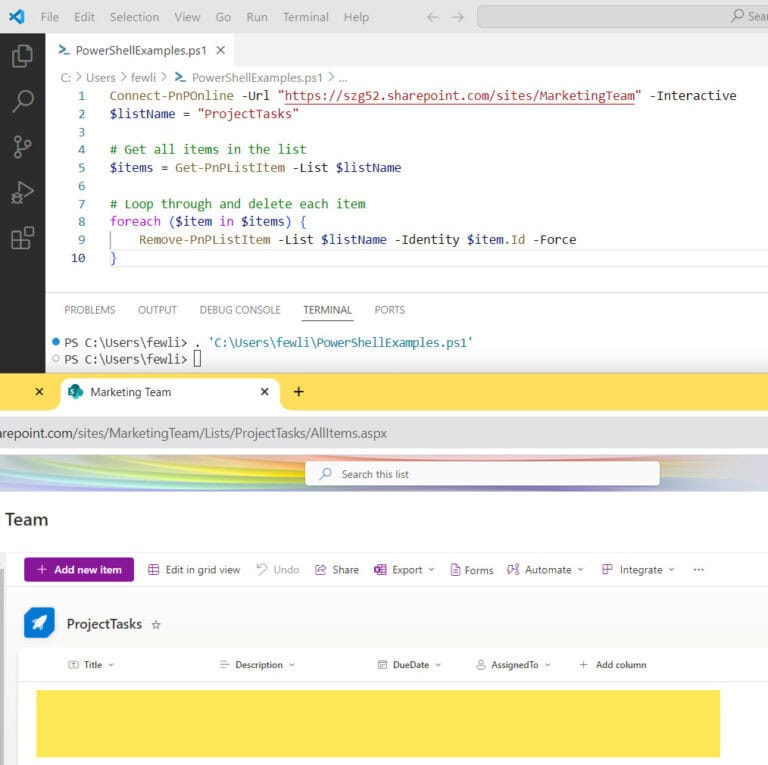
Task: Click the breadcrumb ellipsis segment
Action: tap(343, 77)
